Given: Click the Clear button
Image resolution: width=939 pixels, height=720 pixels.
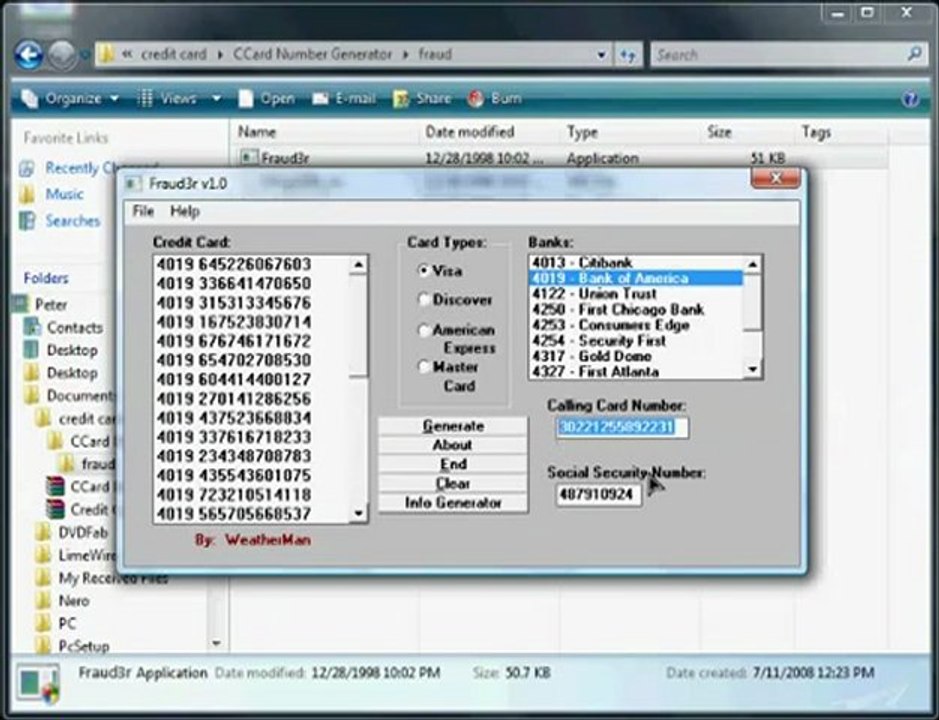Looking at the screenshot, I should pos(453,483).
